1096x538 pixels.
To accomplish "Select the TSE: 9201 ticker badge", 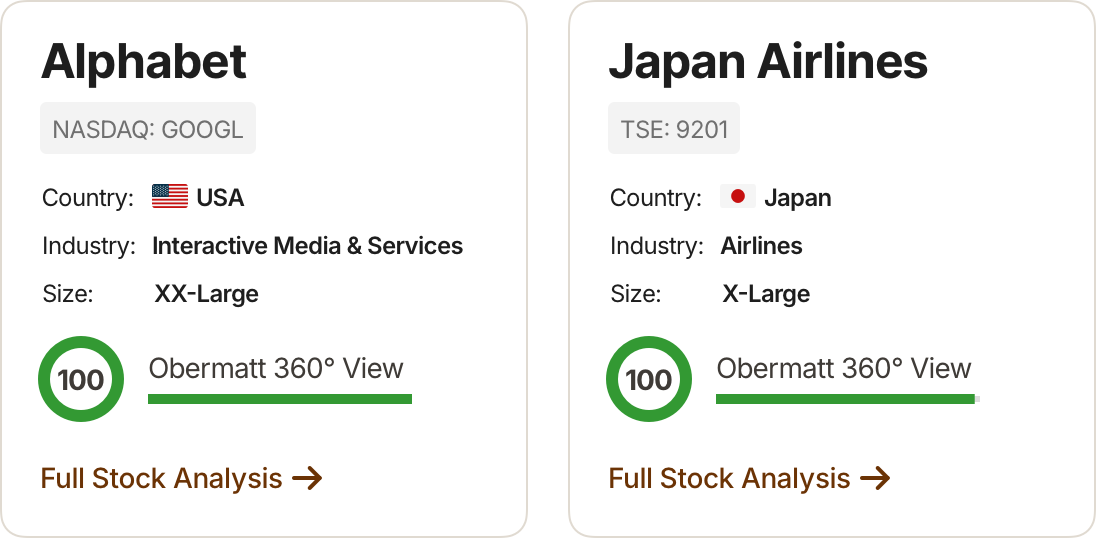I will [674, 129].
